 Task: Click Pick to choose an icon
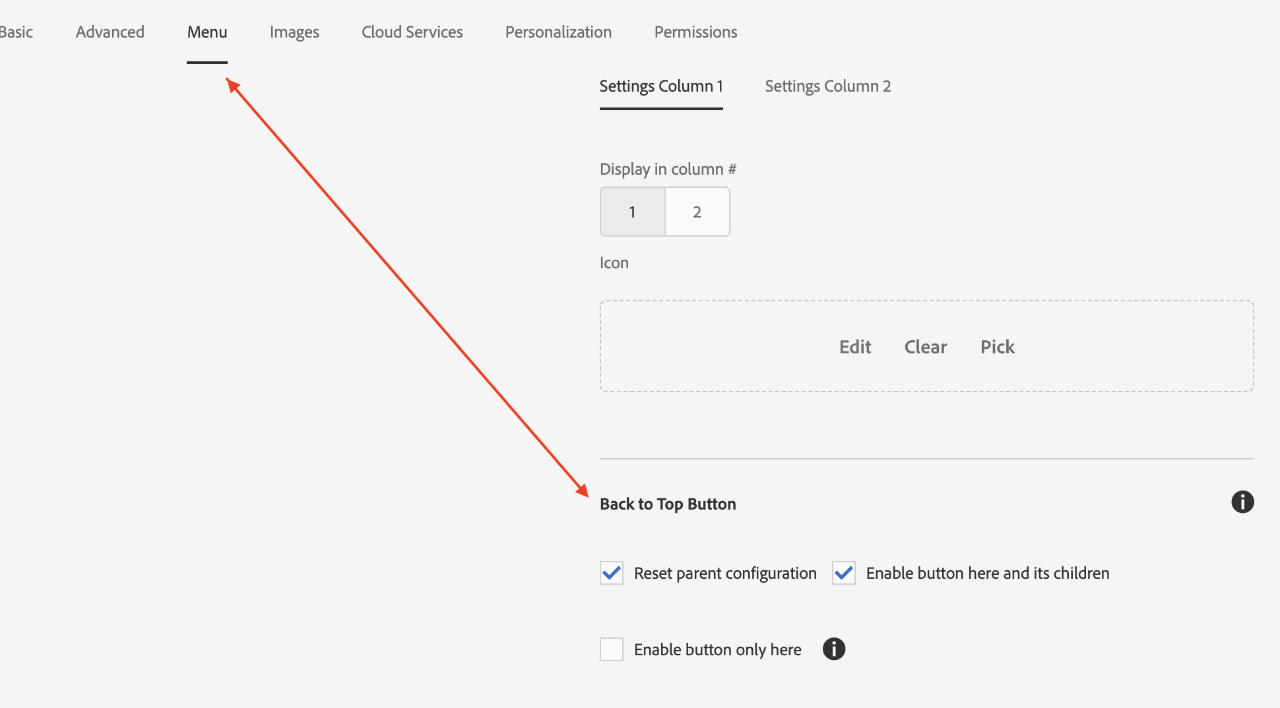(997, 346)
